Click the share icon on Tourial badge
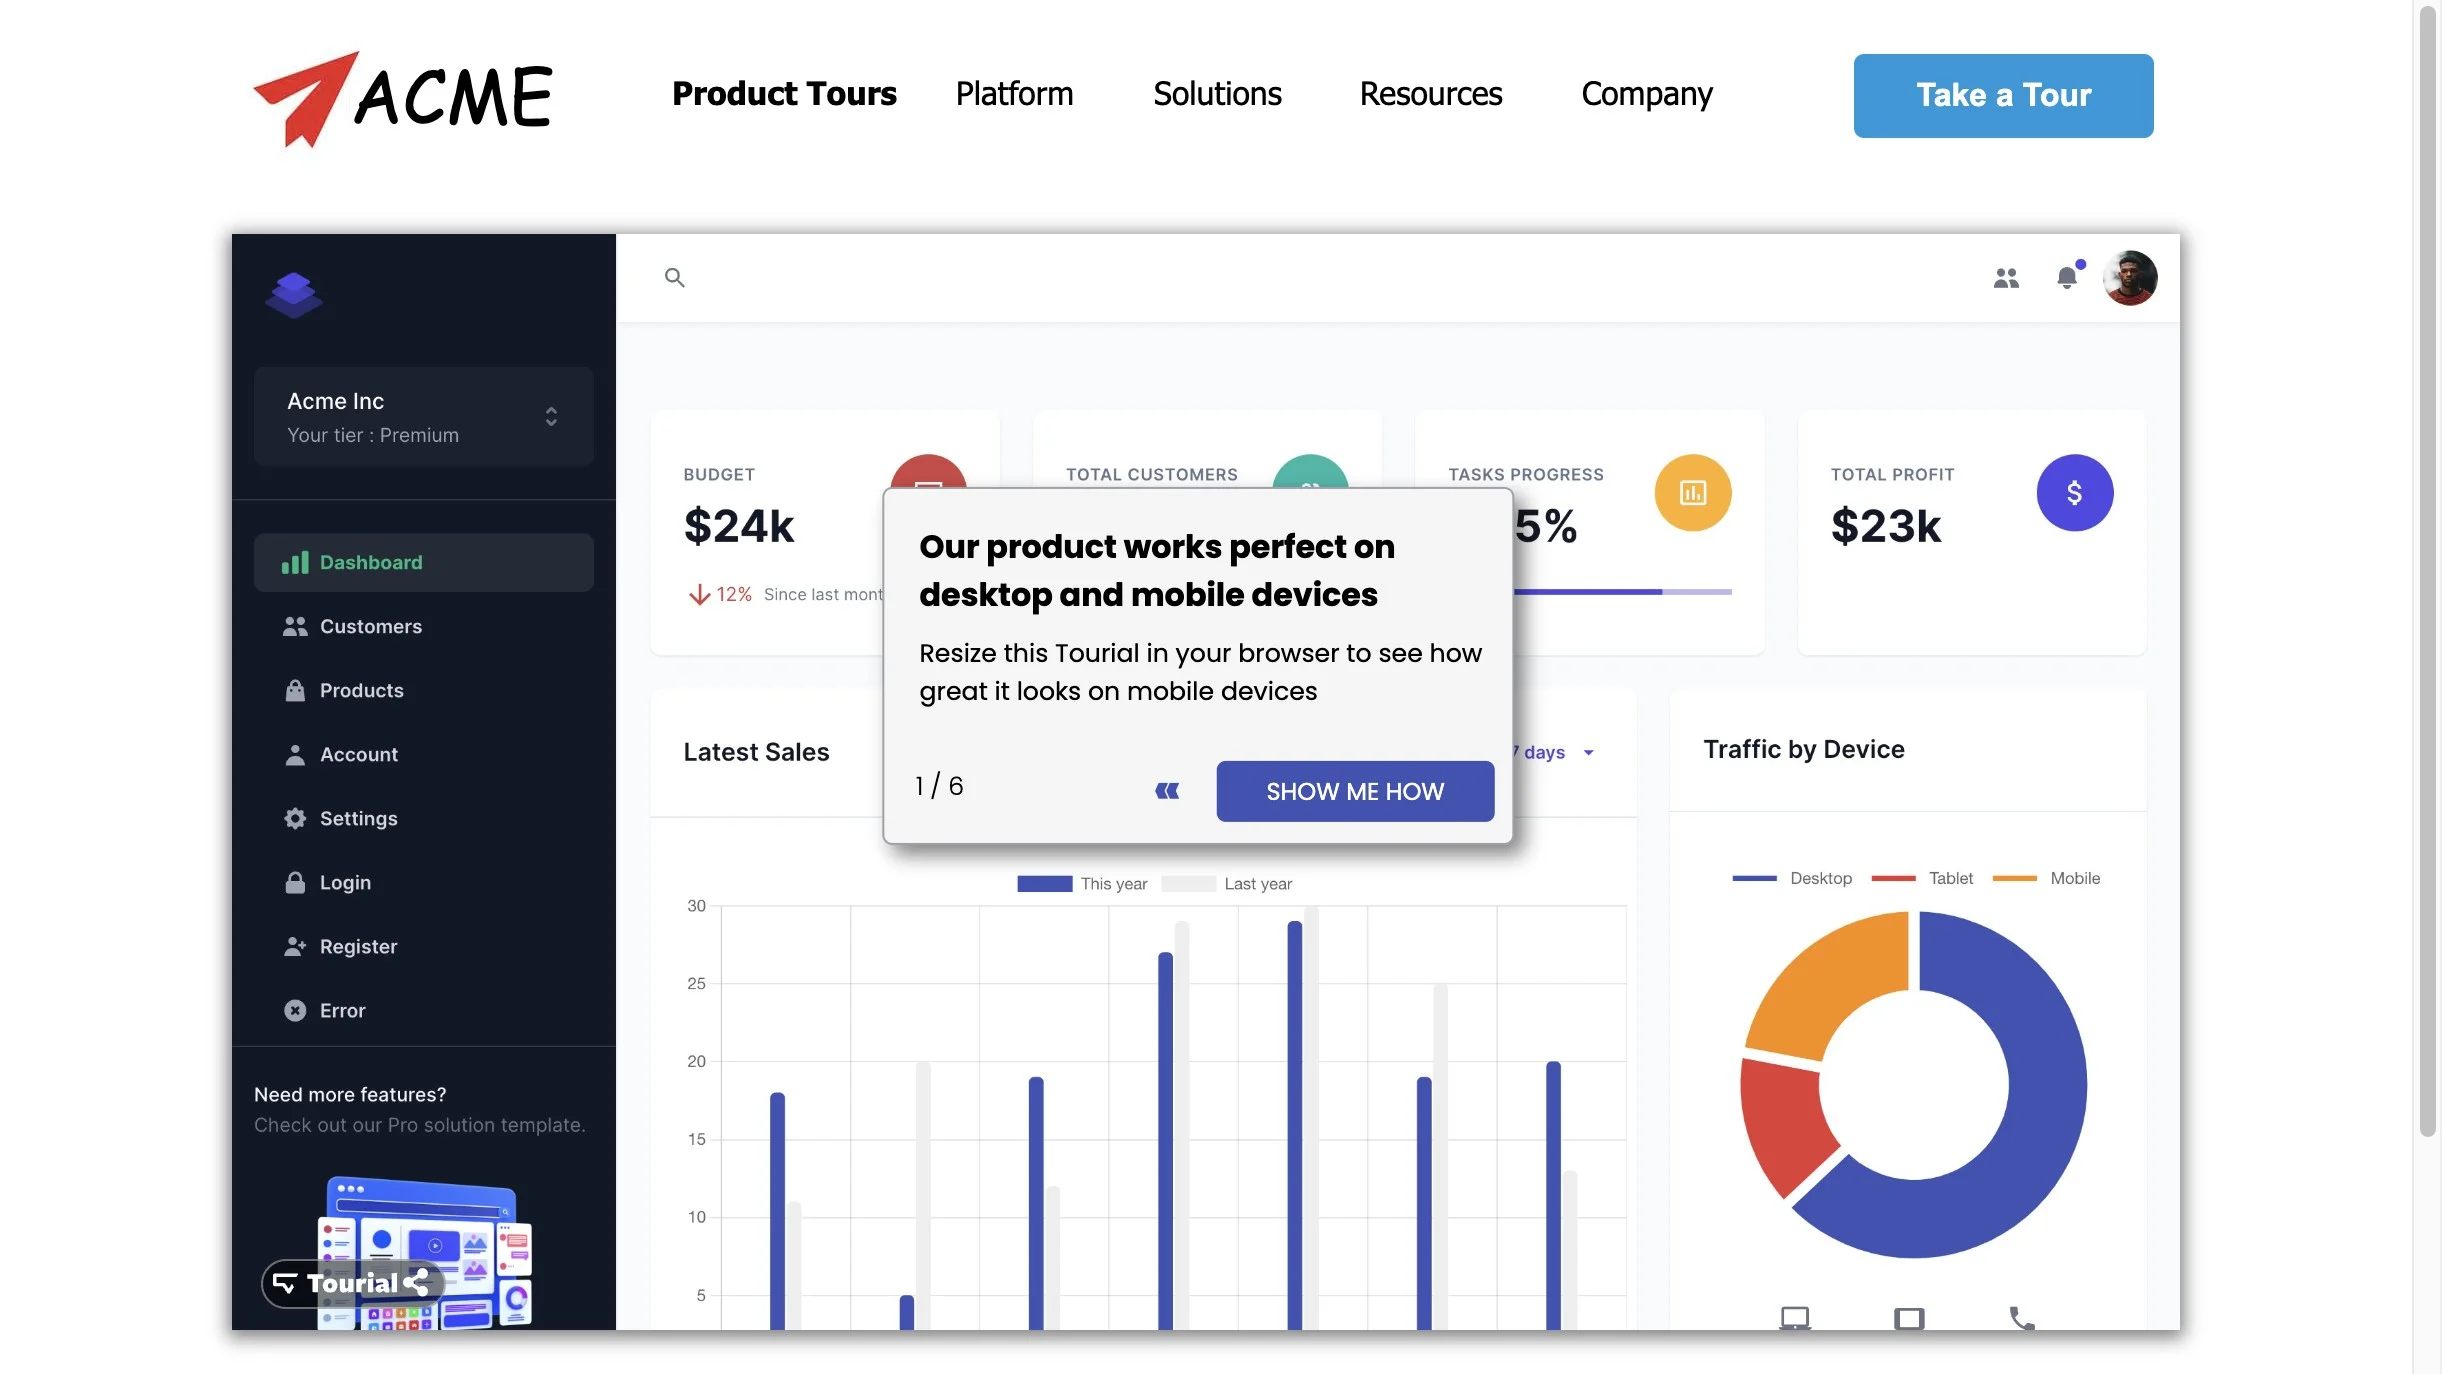This screenshot has height=1374, width=2442. coord(416,1283)
